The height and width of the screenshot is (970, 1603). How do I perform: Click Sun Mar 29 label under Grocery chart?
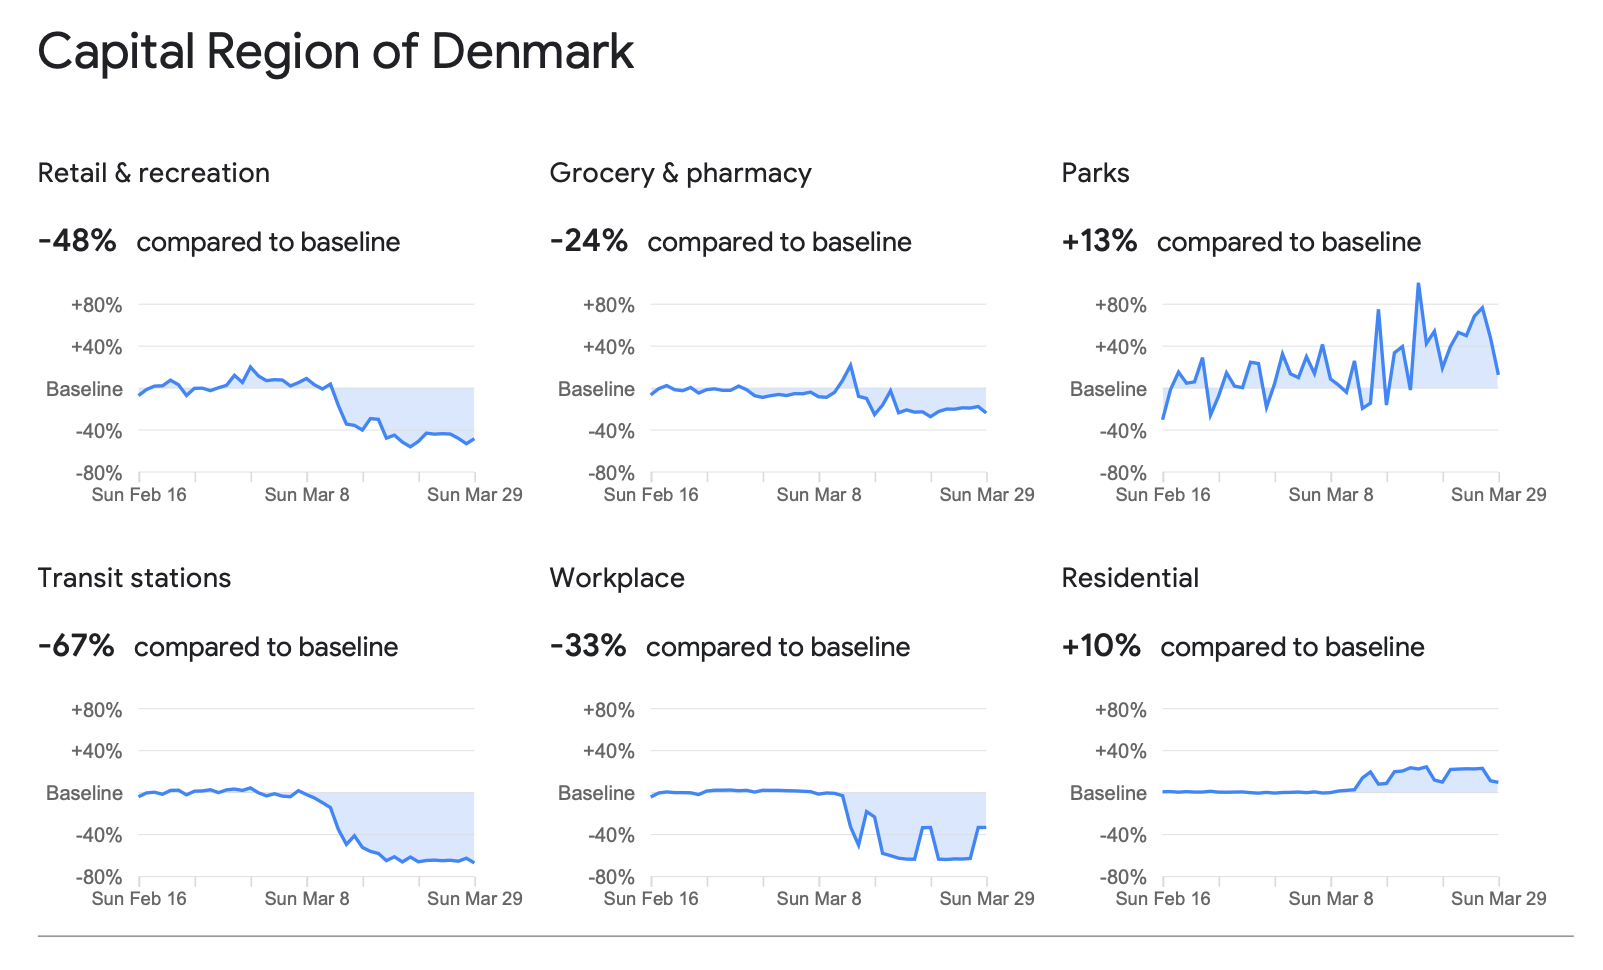click(x=987, y=495)
